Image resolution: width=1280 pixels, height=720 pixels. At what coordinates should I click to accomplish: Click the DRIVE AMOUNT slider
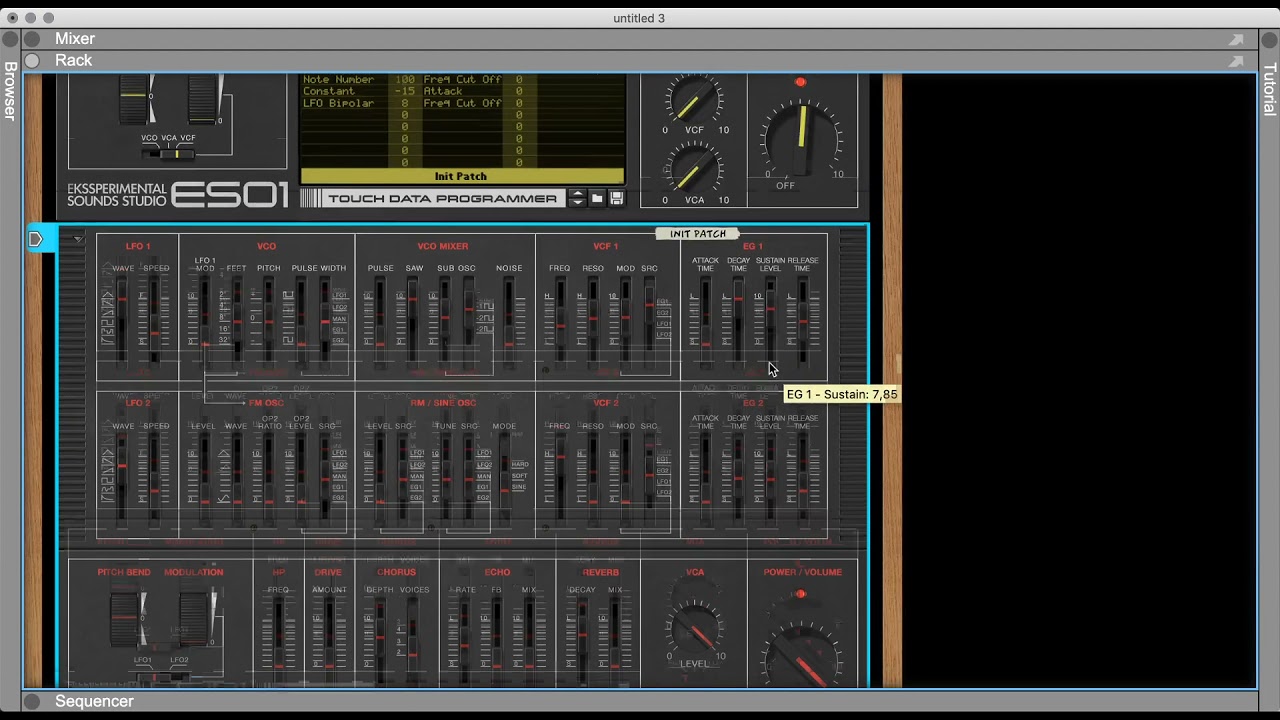(328, 640)
